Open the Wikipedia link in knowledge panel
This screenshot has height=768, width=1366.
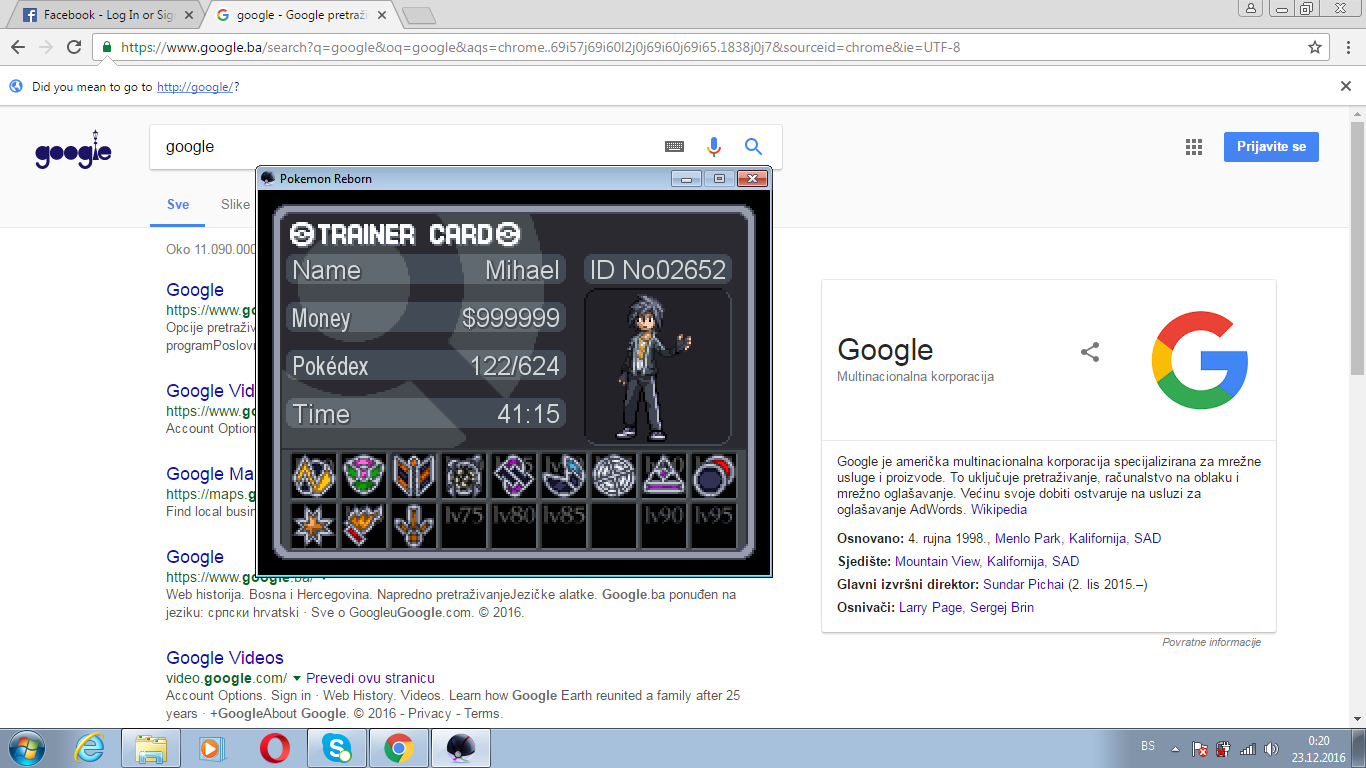[999, 510]
